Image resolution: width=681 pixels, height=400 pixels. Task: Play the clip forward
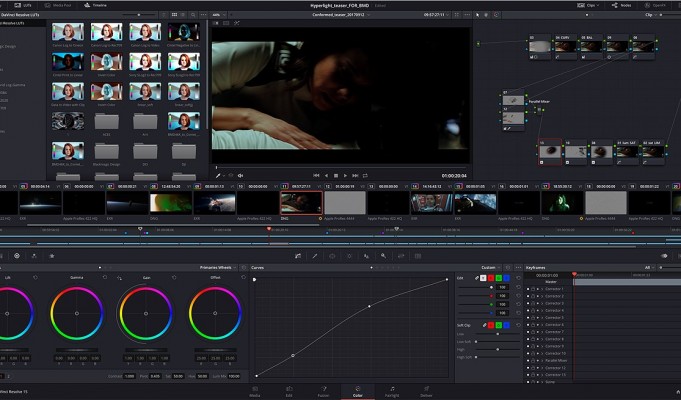pyautogui.click(x=345, y=175)
